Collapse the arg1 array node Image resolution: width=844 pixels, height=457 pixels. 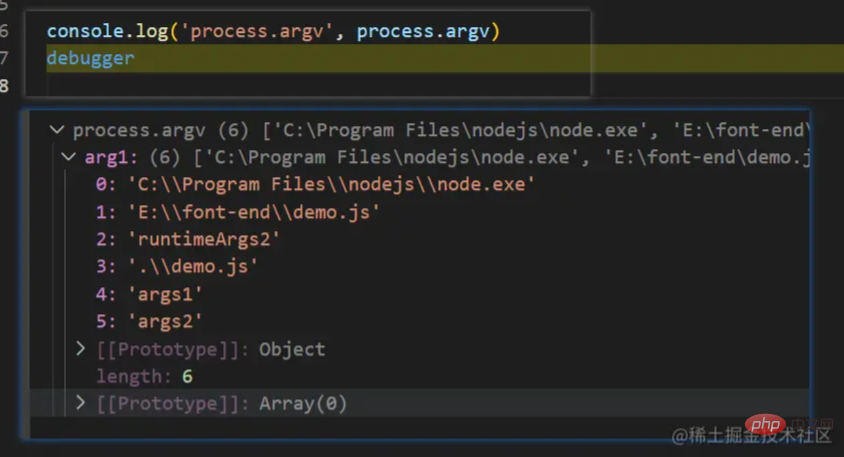(x=68, y=157)
